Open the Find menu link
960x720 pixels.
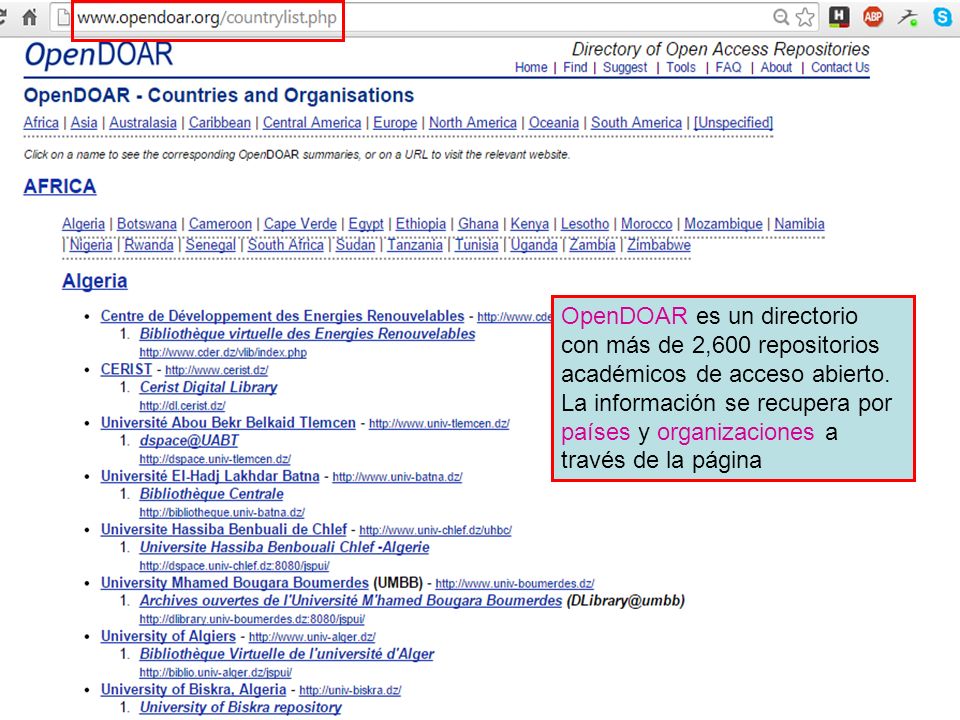pos(575,67)
